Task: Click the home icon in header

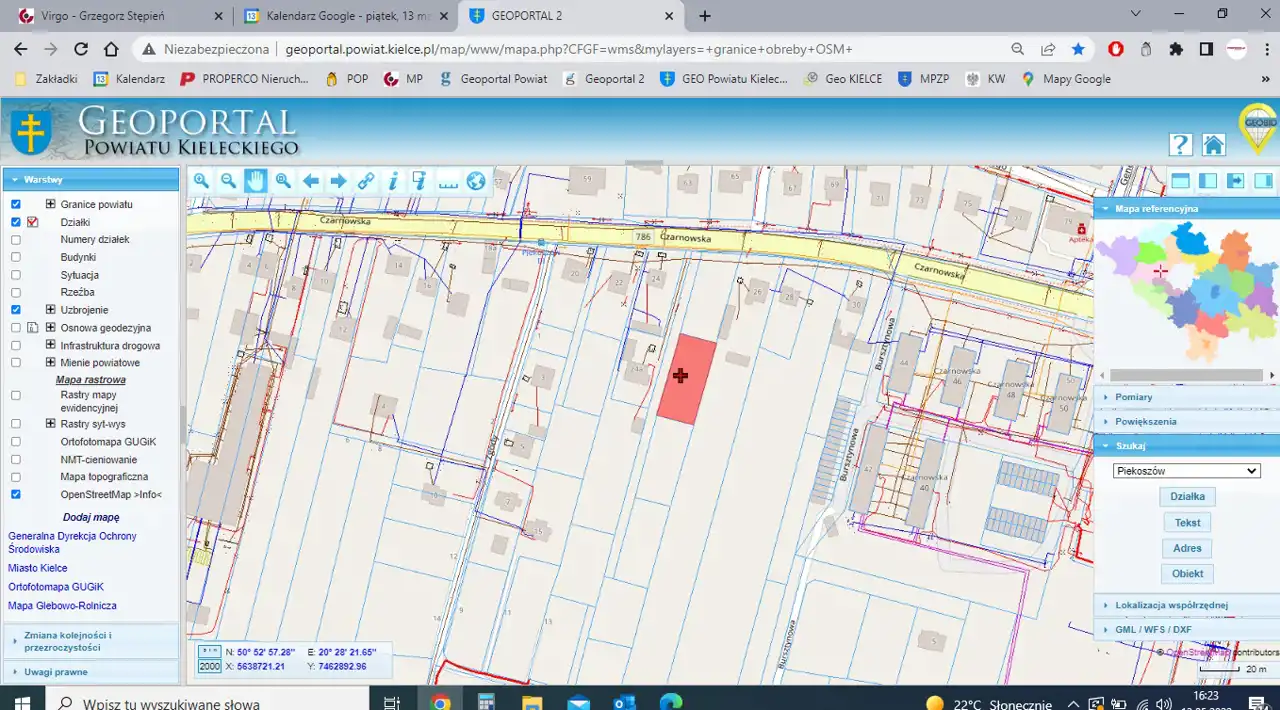Action: [1213, 144]
